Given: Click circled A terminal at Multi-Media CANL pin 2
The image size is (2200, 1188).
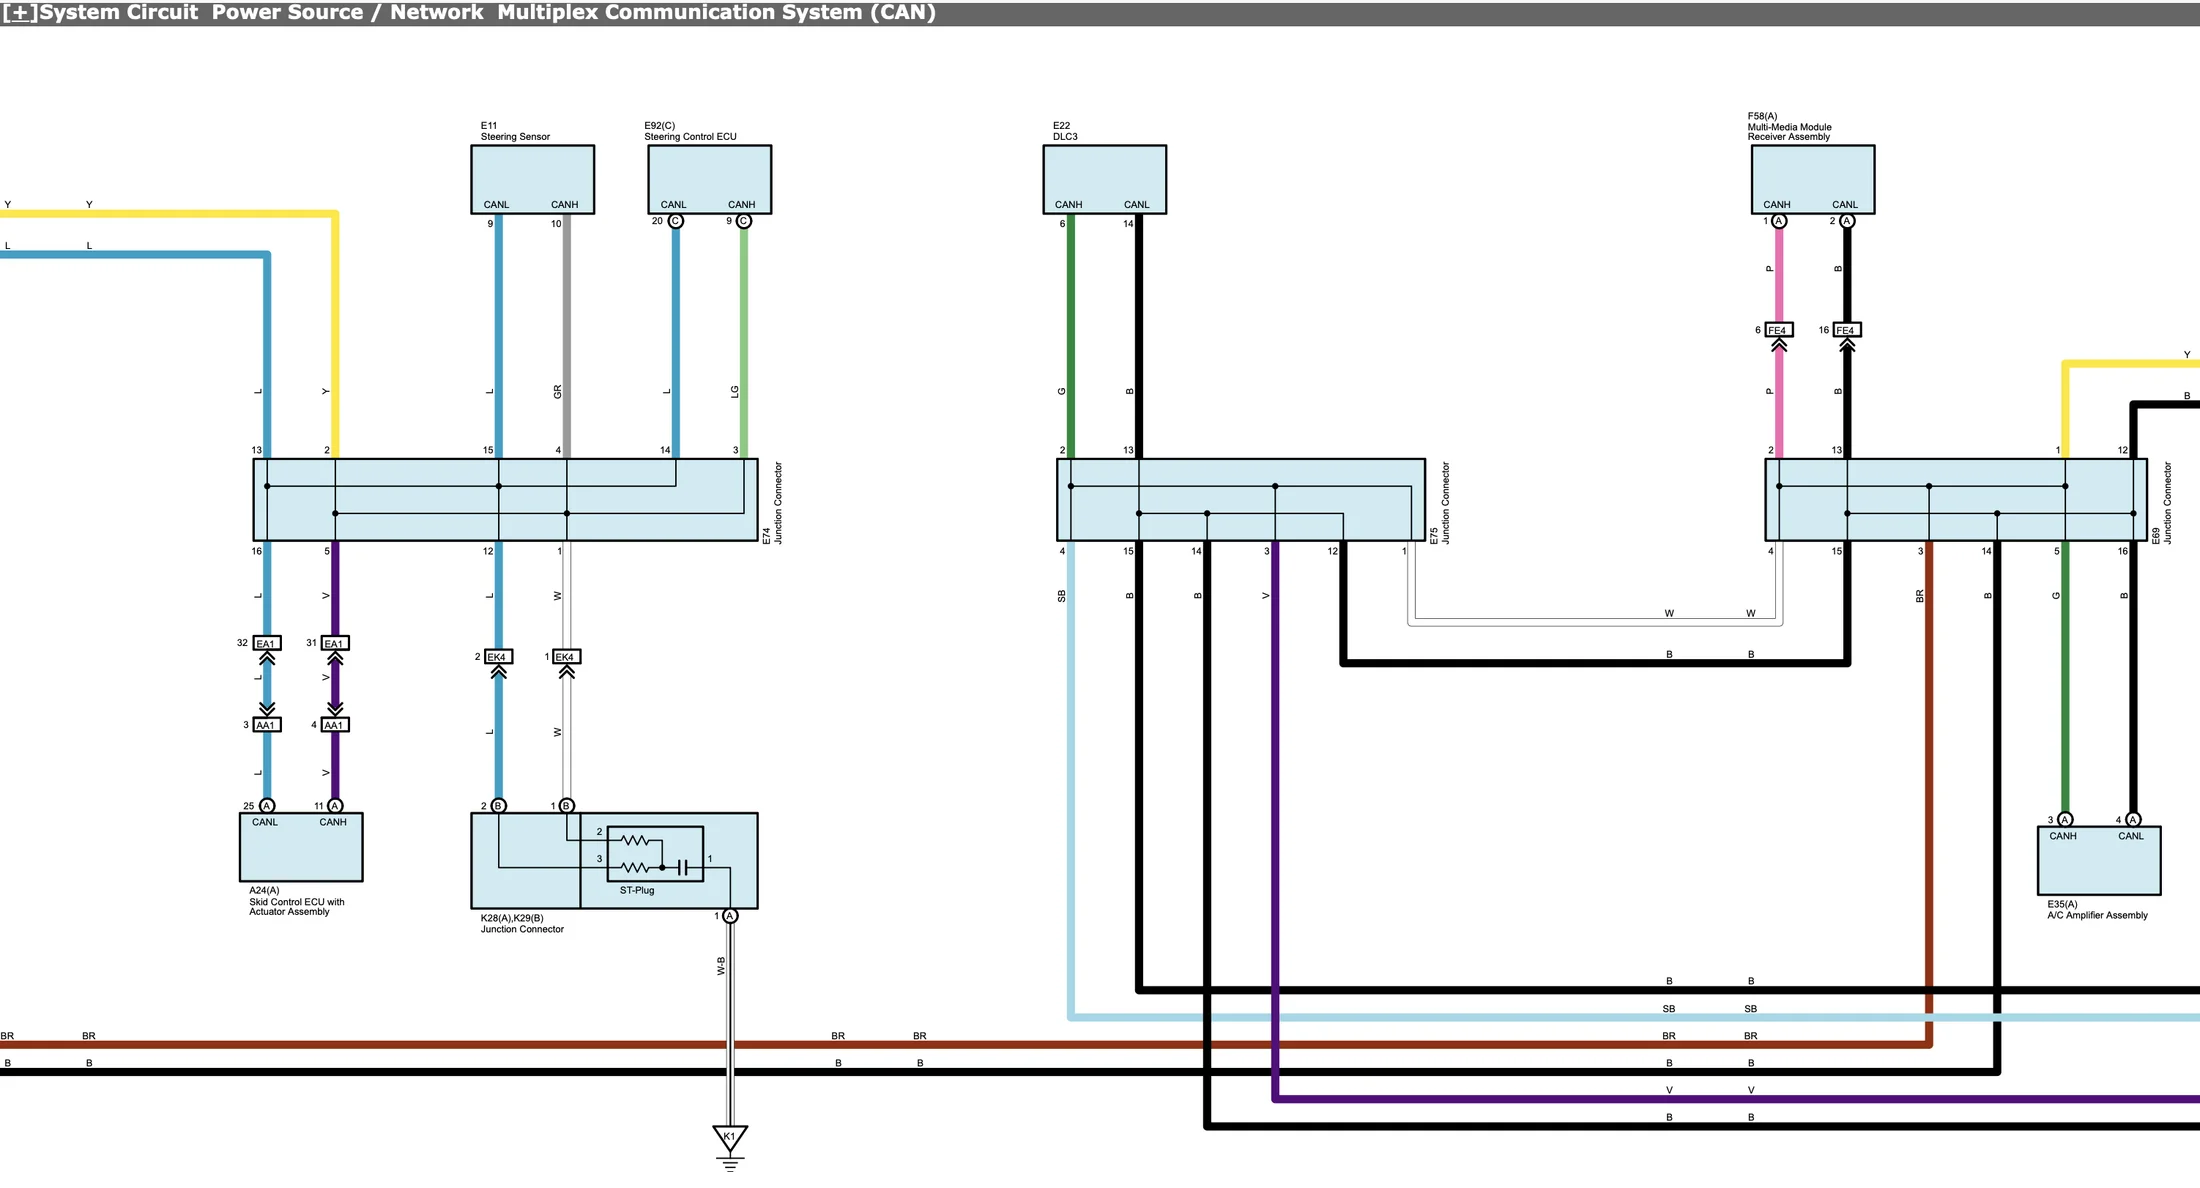Looking at the screenshot, I should tap(1847, 221).
